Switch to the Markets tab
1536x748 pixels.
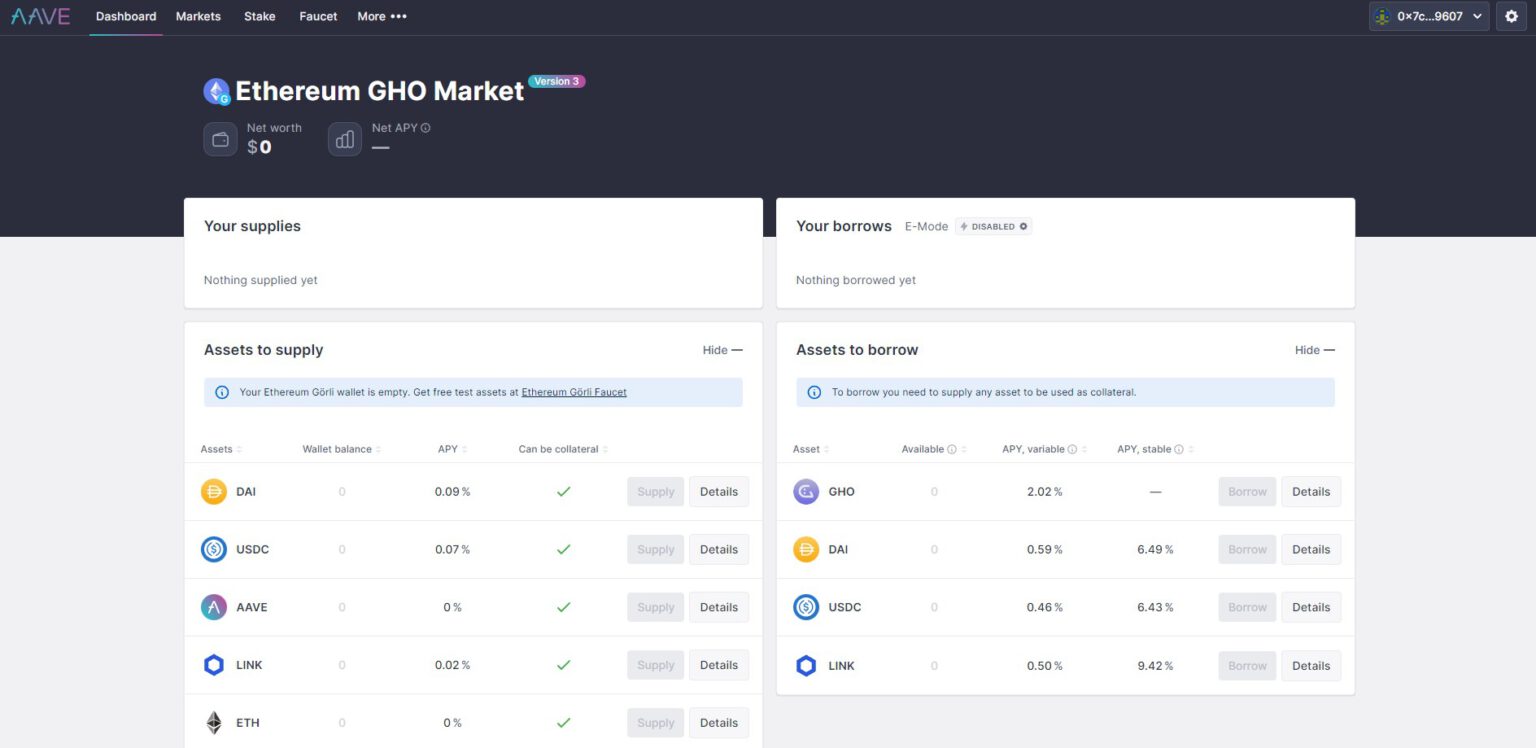[x=197, y=16]
